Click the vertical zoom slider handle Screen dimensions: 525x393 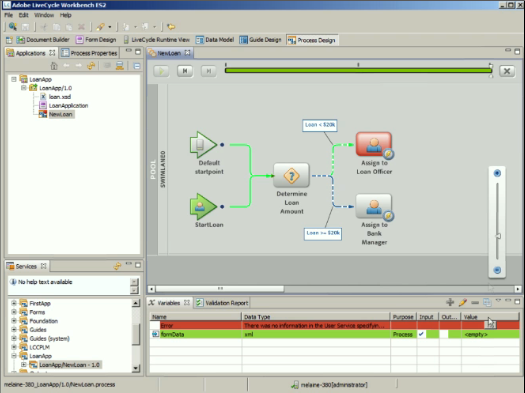(498, 236)
